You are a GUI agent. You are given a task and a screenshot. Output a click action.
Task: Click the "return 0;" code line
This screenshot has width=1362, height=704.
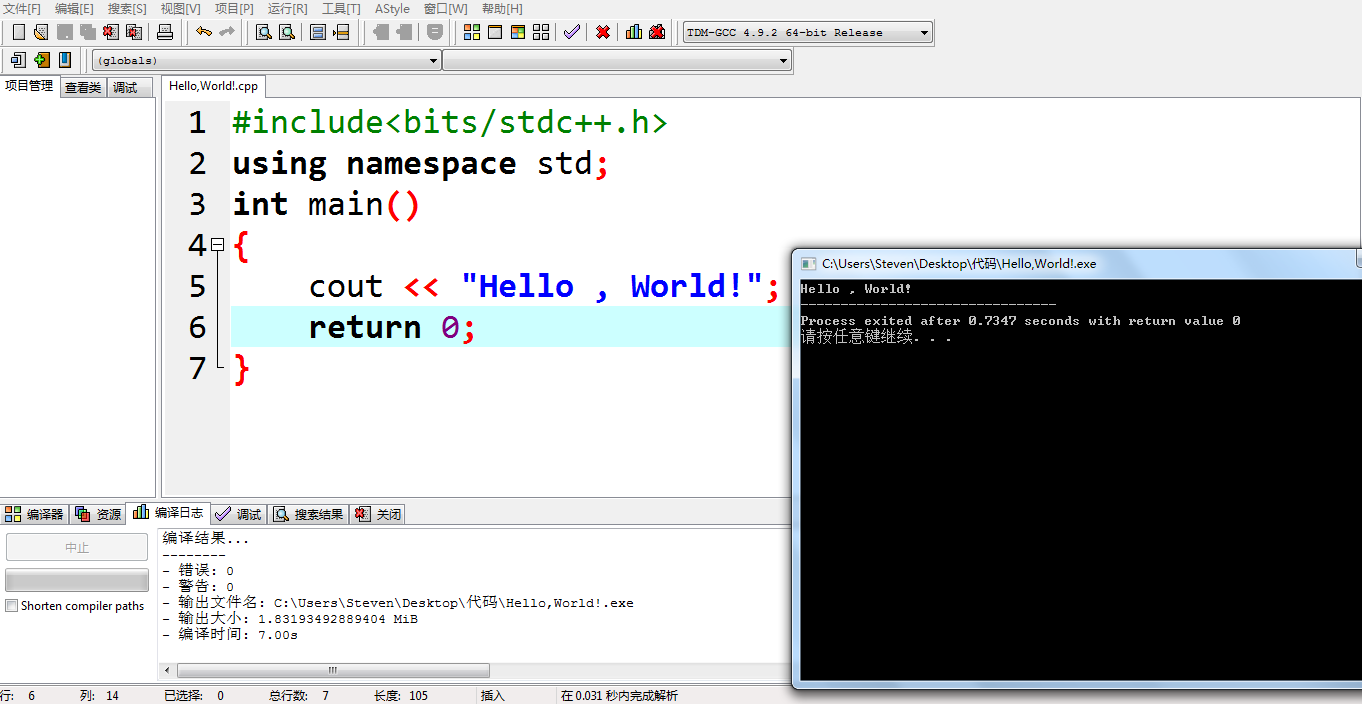392,327
